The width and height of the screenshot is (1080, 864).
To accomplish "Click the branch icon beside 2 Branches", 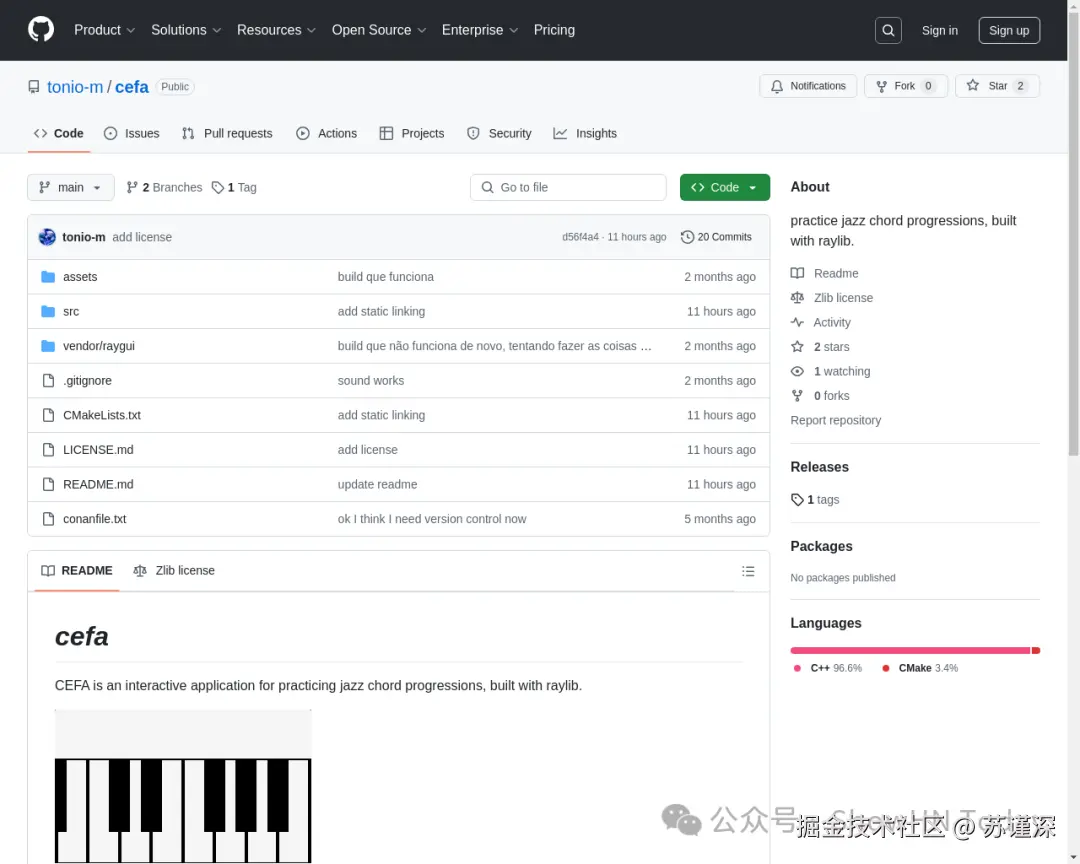I will tap(132, 187).
